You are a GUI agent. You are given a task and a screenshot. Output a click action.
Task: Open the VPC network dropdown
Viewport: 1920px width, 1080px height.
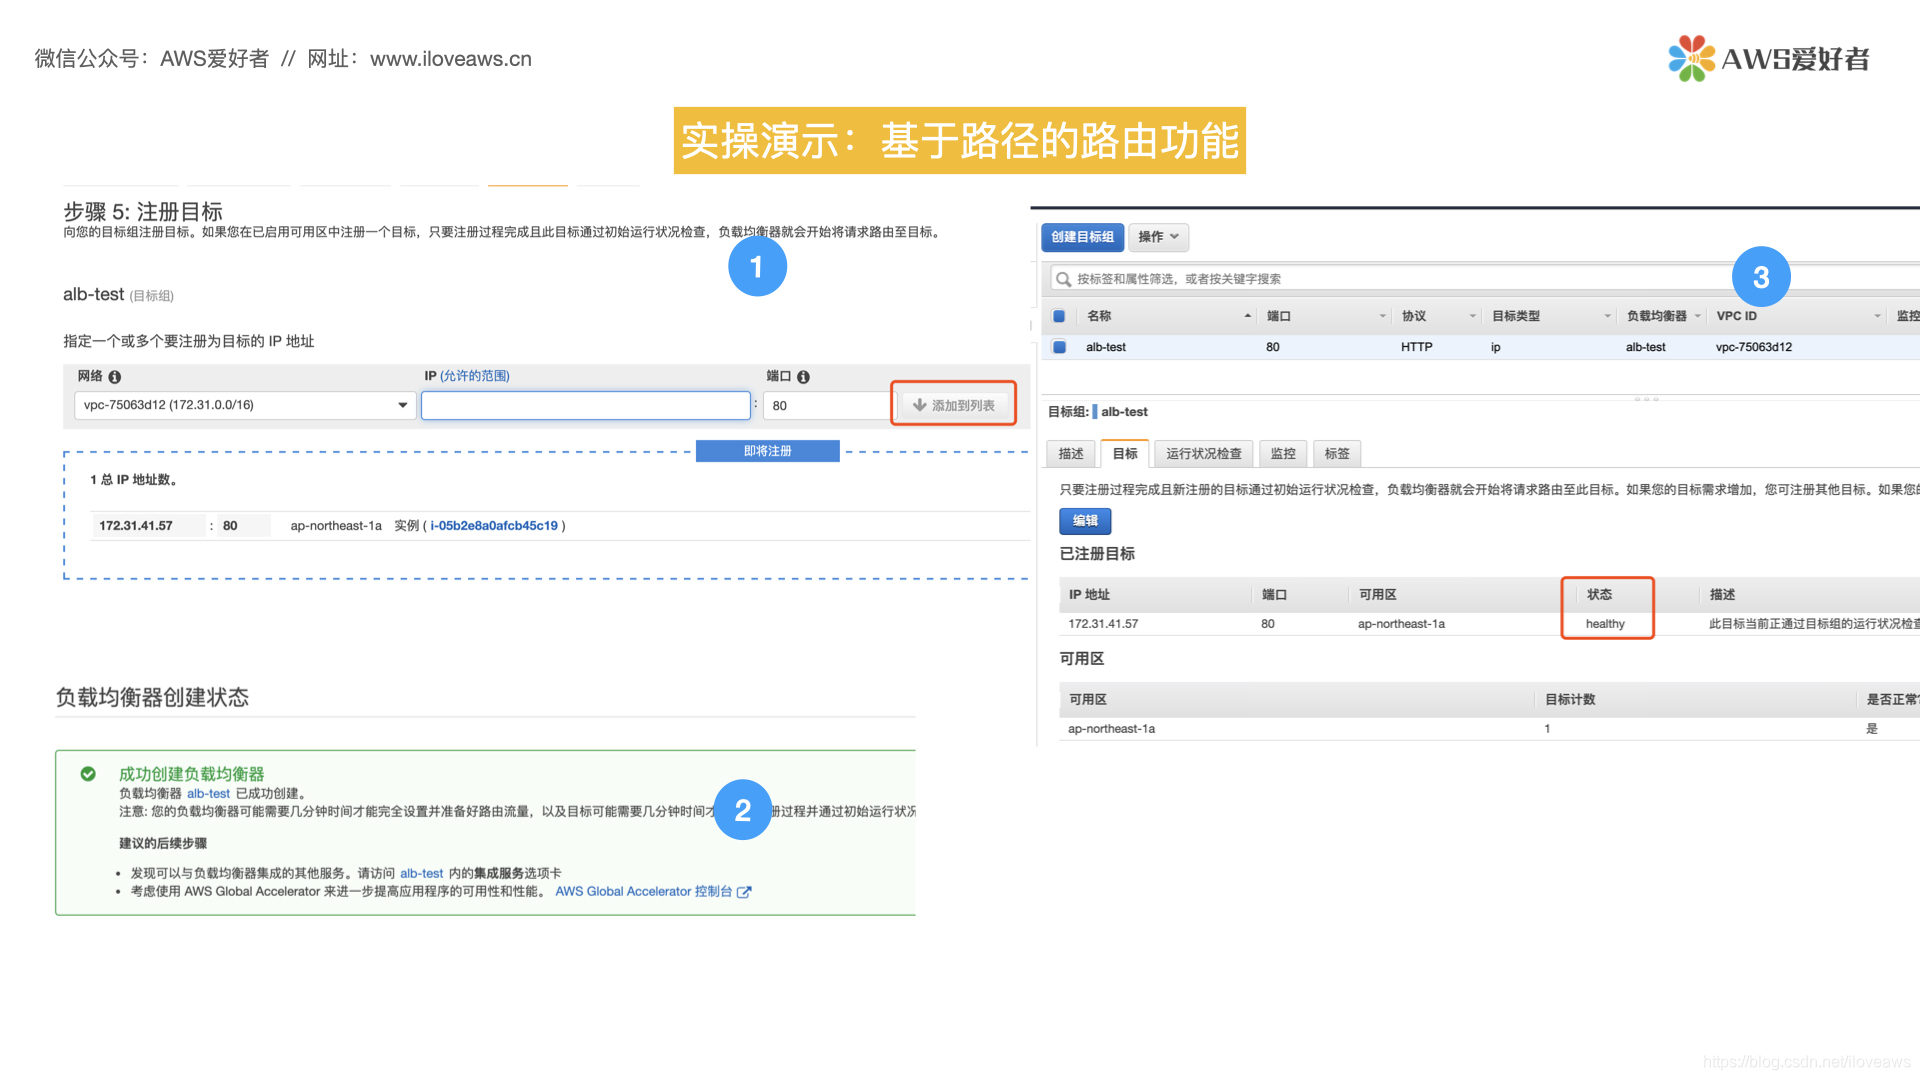[x=245, y=405]
